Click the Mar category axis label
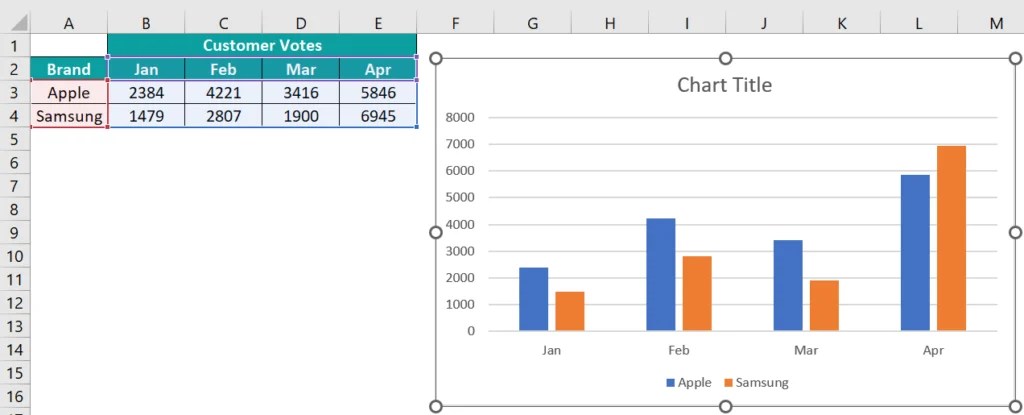1024x415 pixels. pyautogui.click(x=806, y=350)
